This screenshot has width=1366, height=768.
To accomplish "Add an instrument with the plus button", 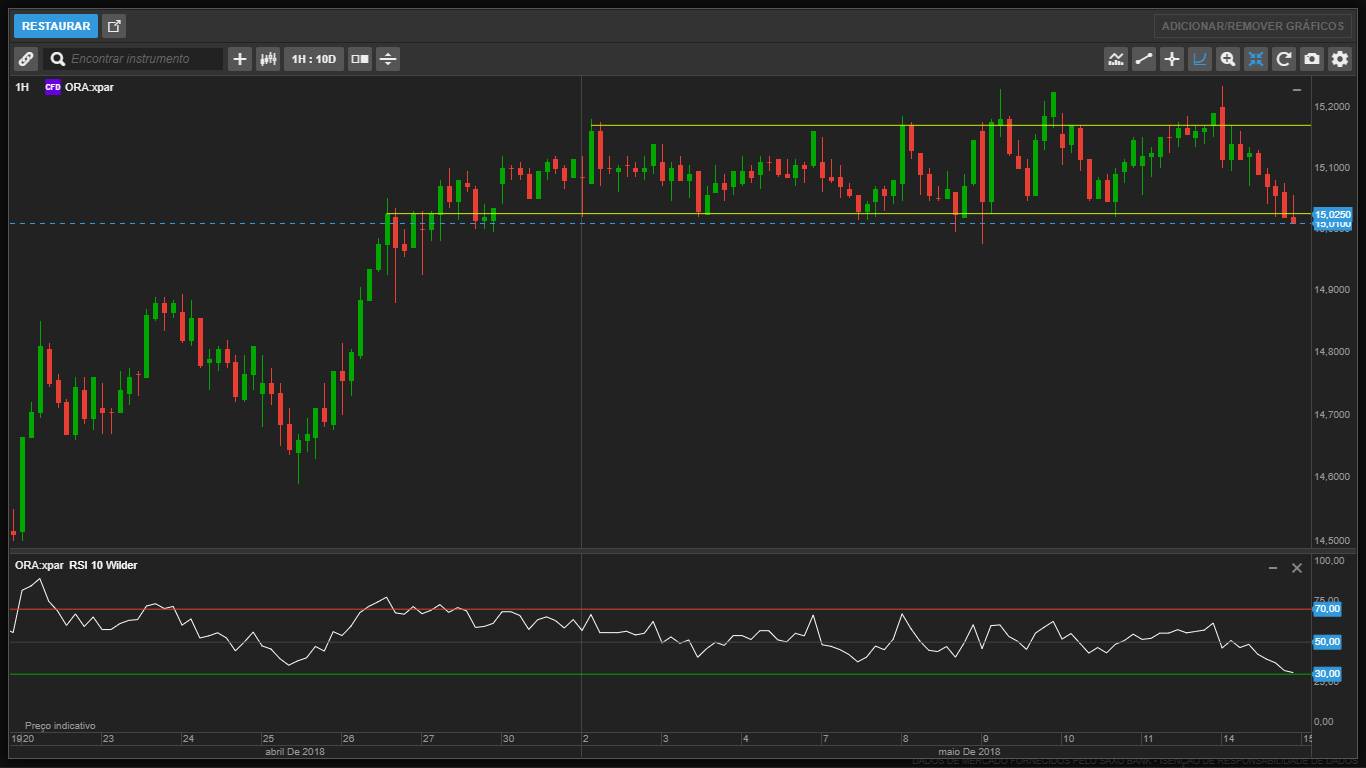I will [x=240, y=59].
